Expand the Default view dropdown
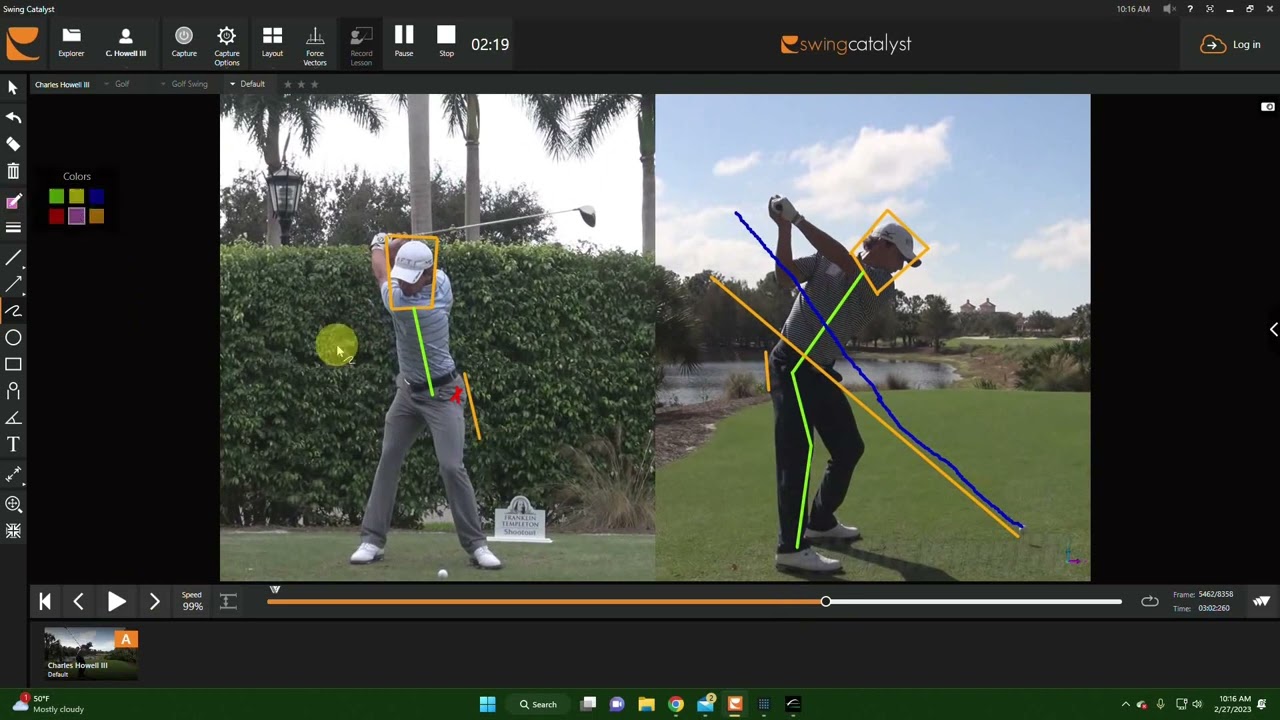This screenshot has width=1280, height=720. (x=247, y=85)
